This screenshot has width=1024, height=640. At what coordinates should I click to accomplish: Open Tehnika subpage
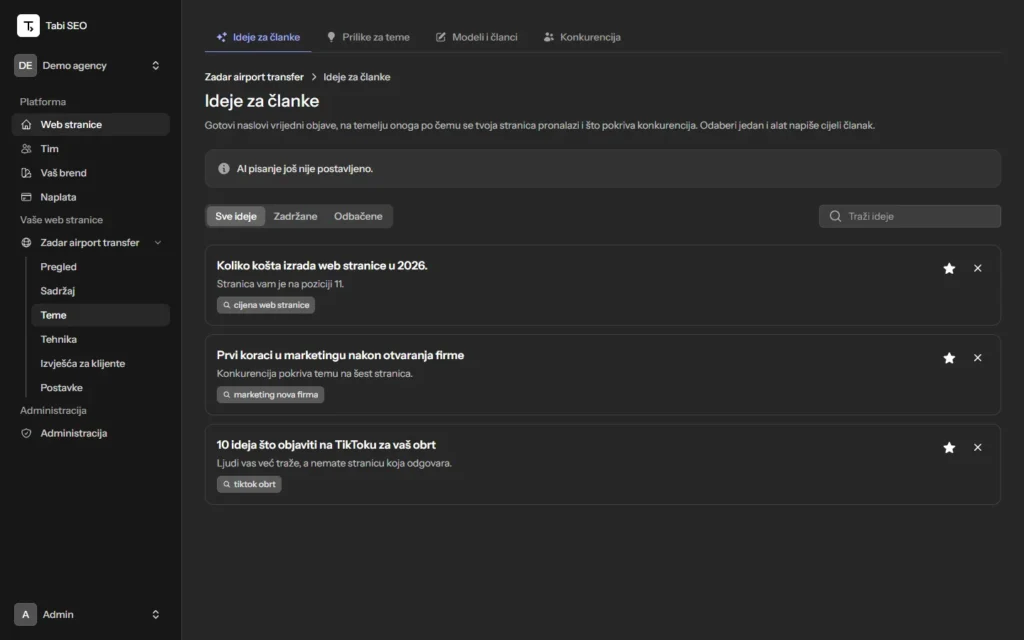pos(100,339)
